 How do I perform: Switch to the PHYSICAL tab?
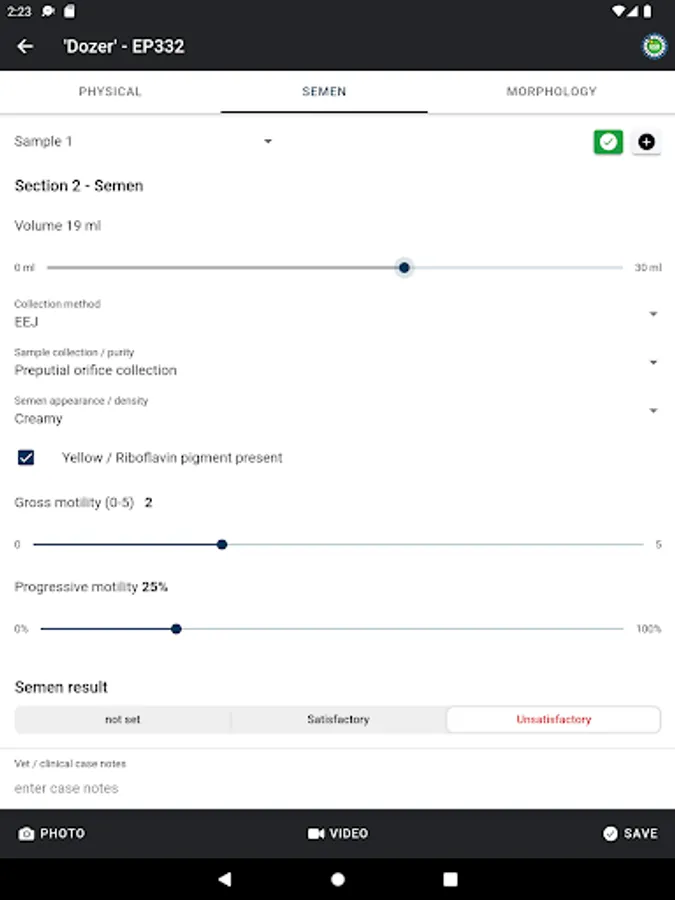(x=110, y=91)
